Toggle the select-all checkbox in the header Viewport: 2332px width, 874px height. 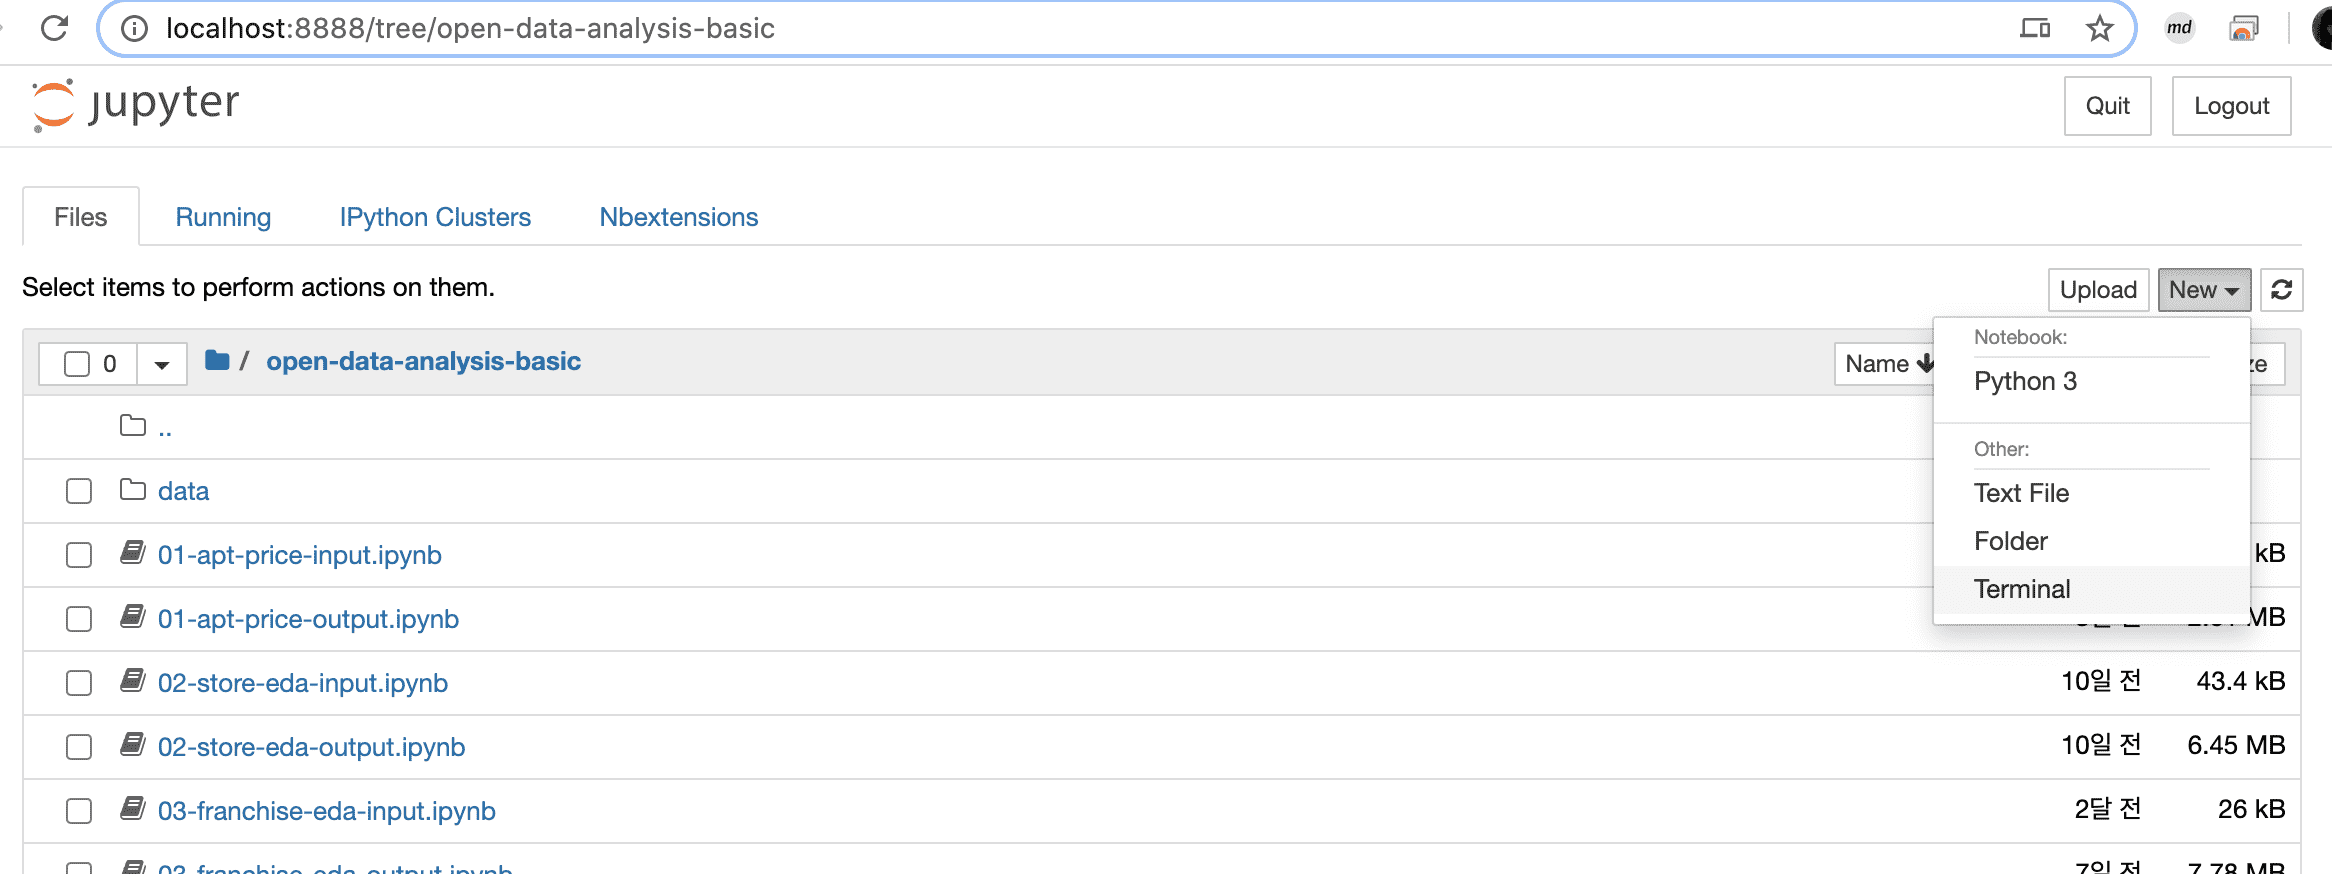77,364
